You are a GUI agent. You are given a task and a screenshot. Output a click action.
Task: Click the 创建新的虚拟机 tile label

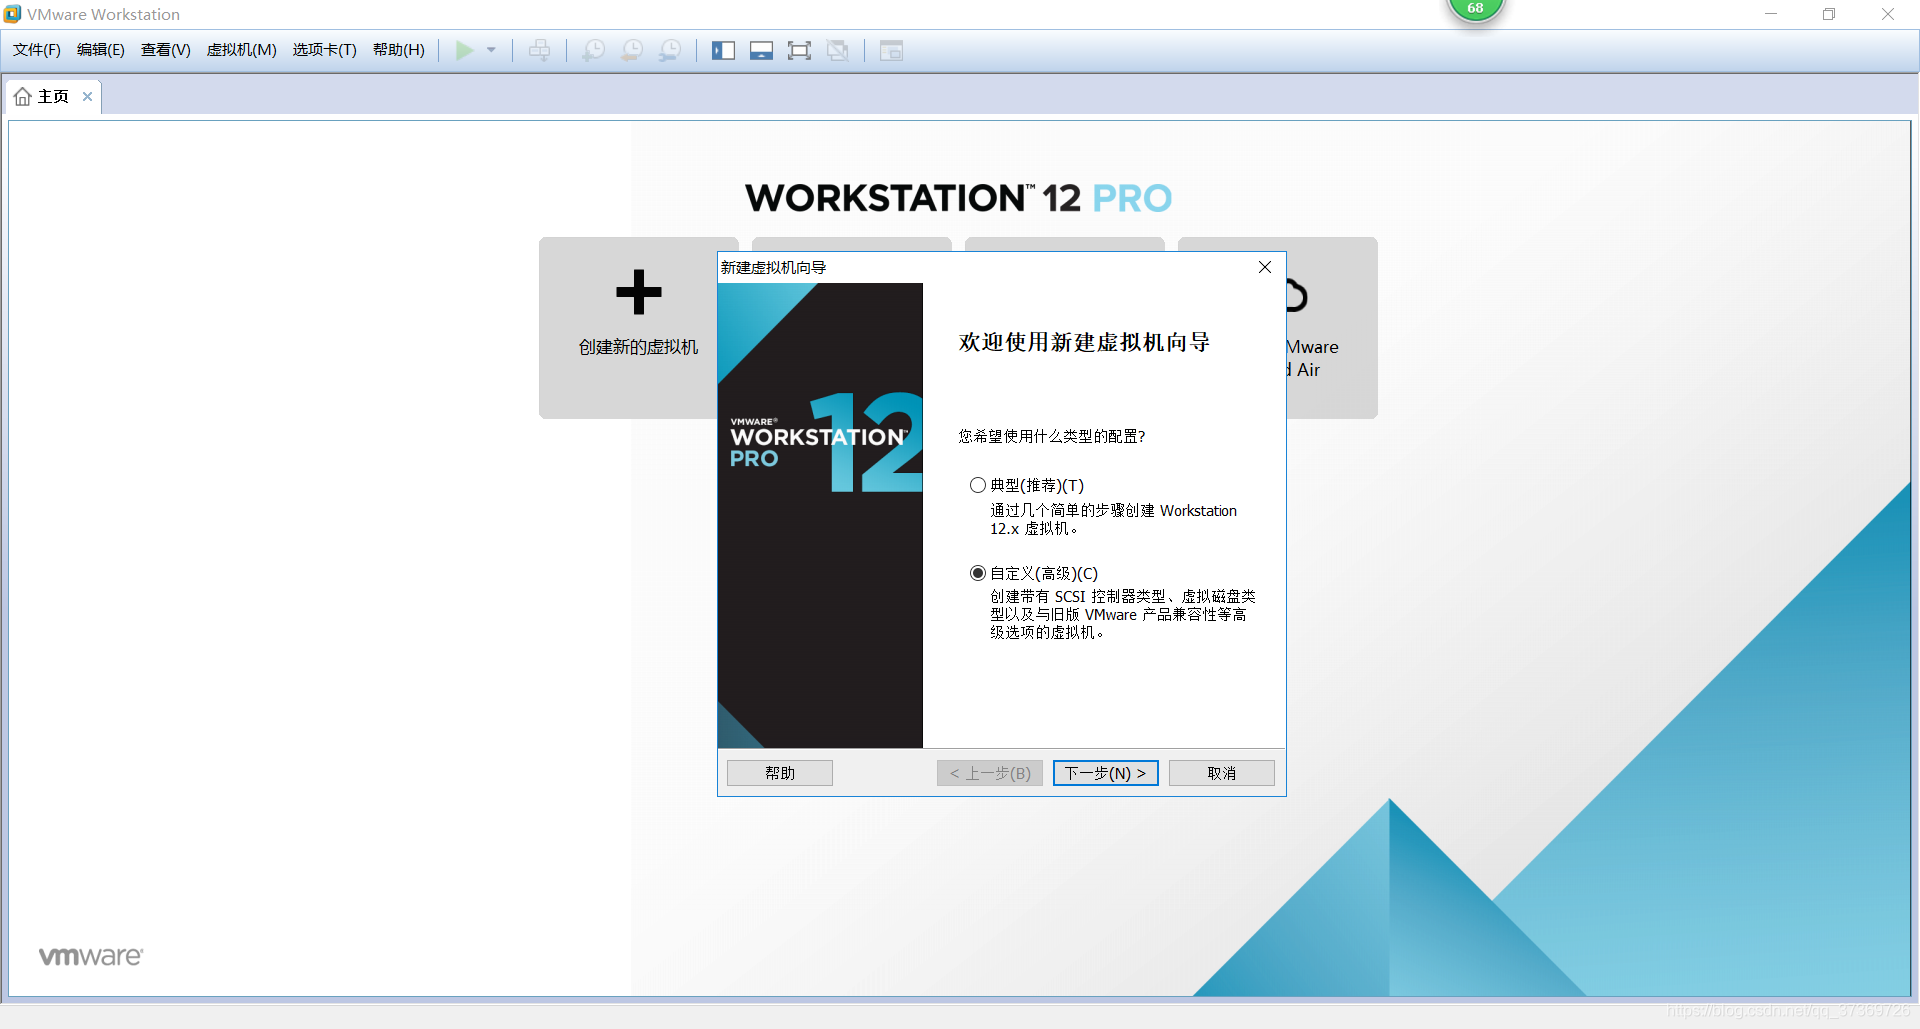638,347
